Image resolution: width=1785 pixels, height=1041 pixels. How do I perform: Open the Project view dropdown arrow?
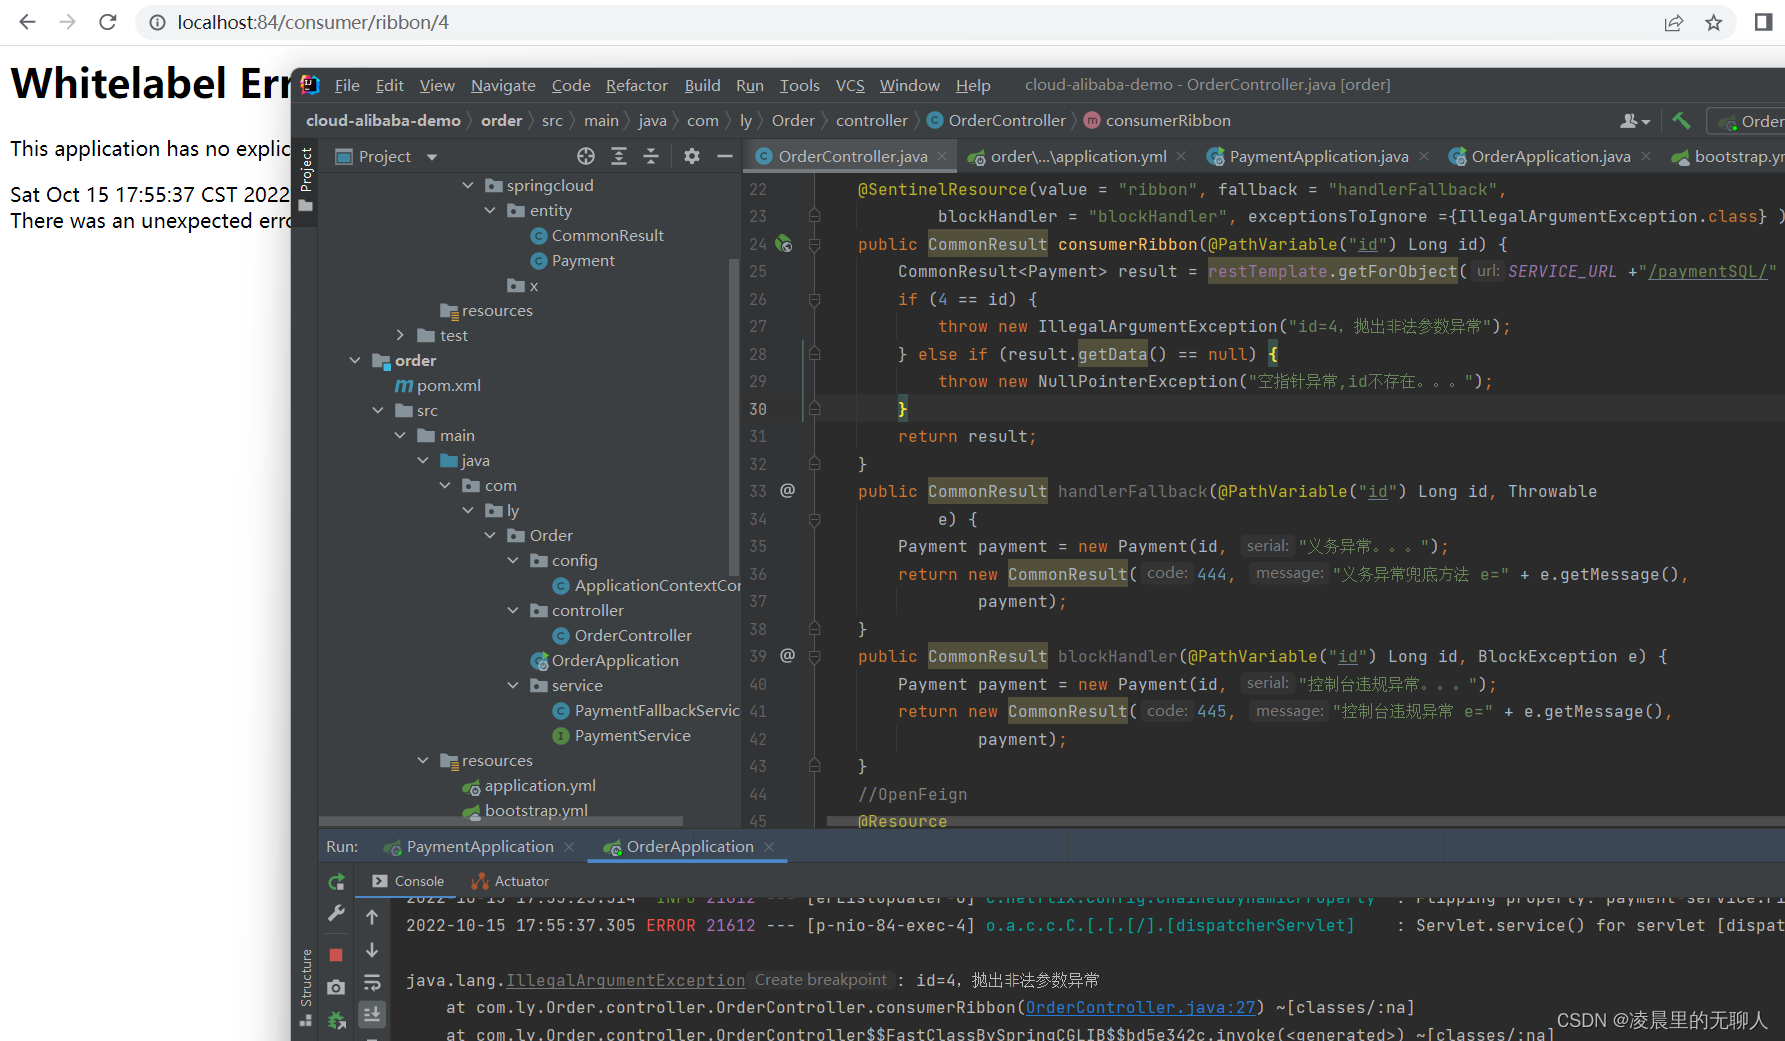[432, 157]
